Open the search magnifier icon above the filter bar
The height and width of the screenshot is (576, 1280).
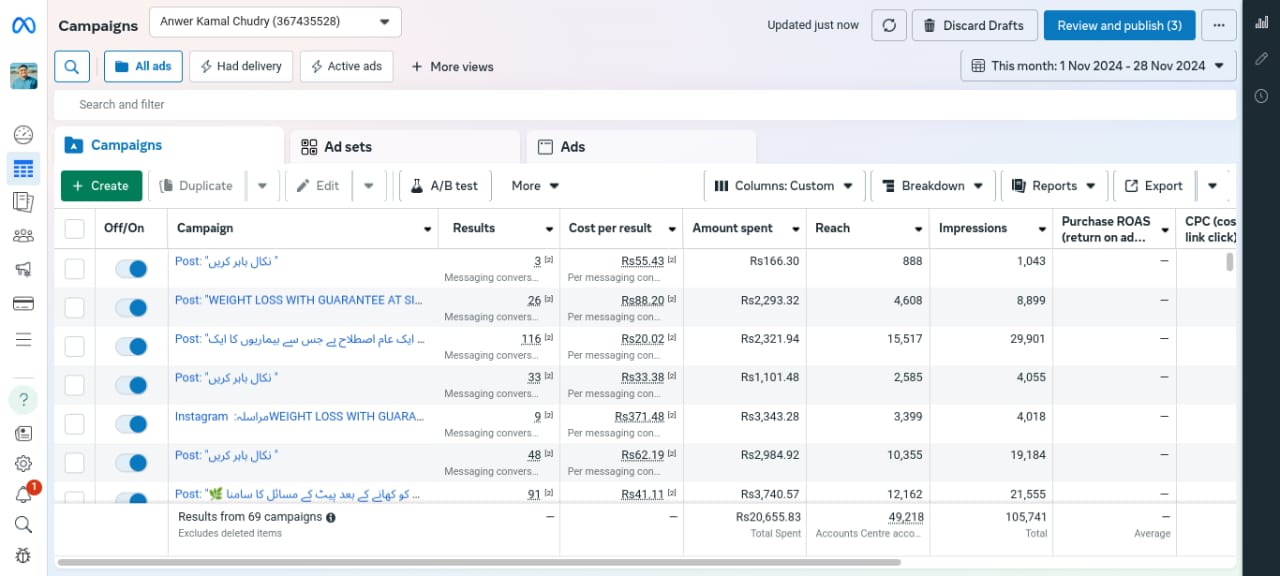tap(72, 67)
